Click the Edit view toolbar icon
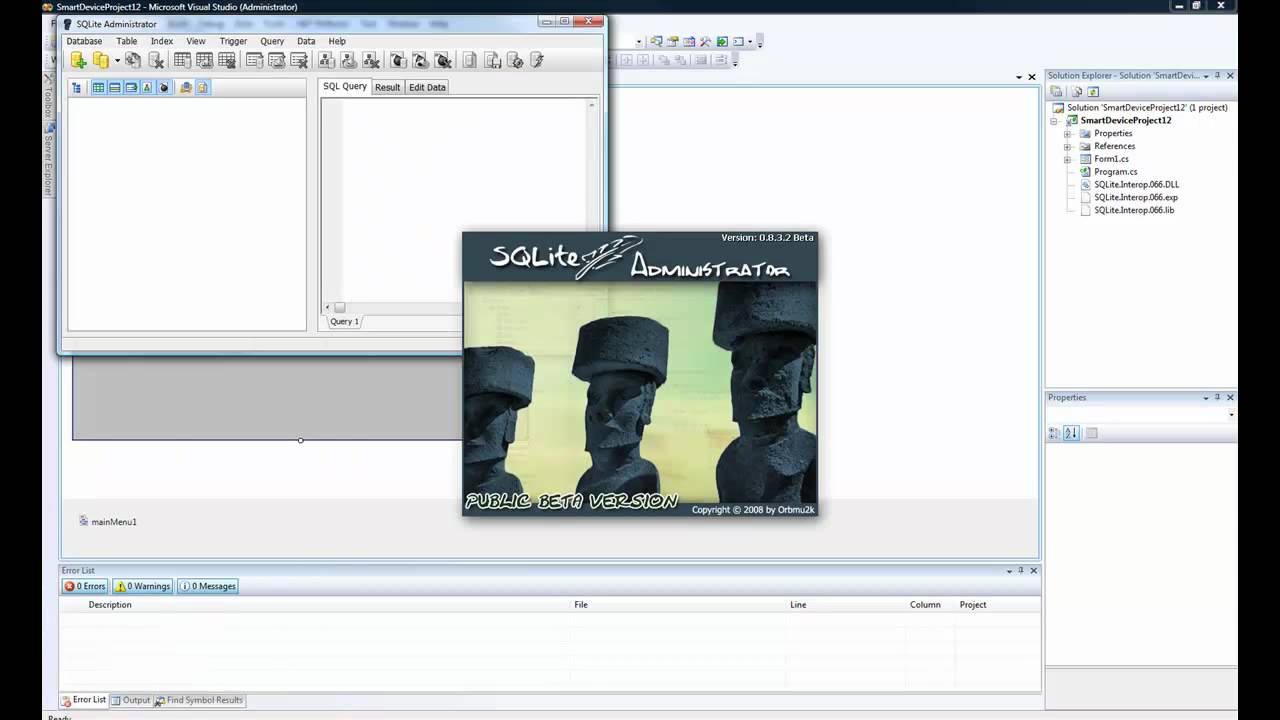 click(x=348, y=60)
